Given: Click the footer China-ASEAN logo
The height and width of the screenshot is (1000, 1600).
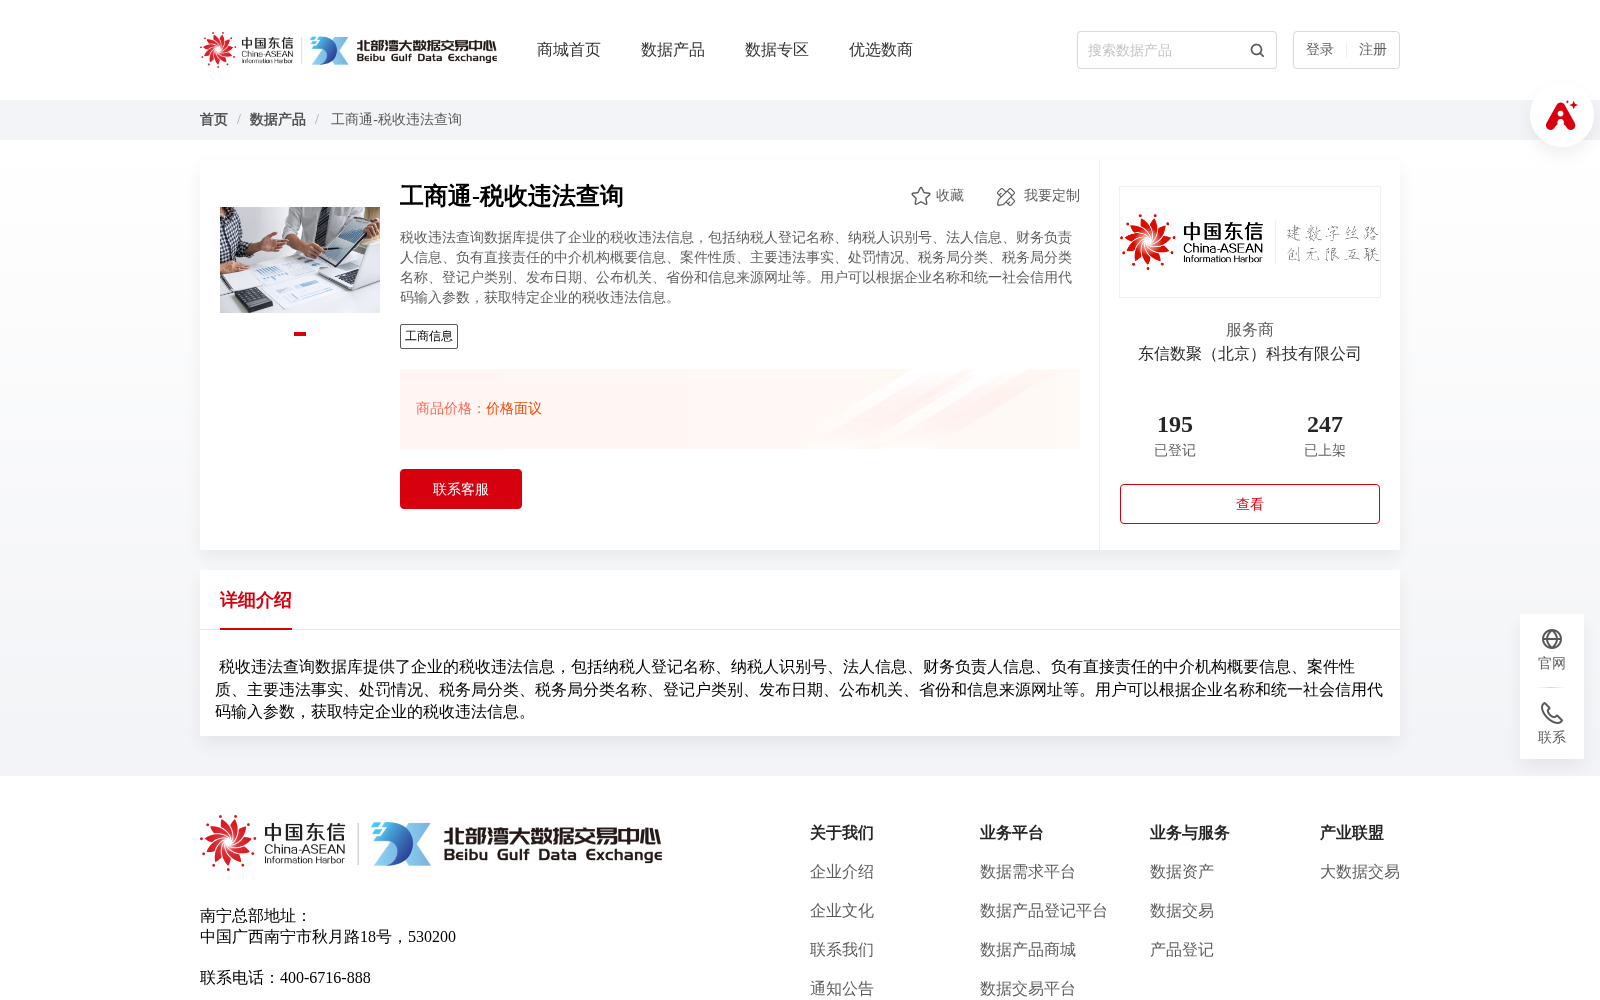Looking at the screenshot, I should tap(273, 843).
